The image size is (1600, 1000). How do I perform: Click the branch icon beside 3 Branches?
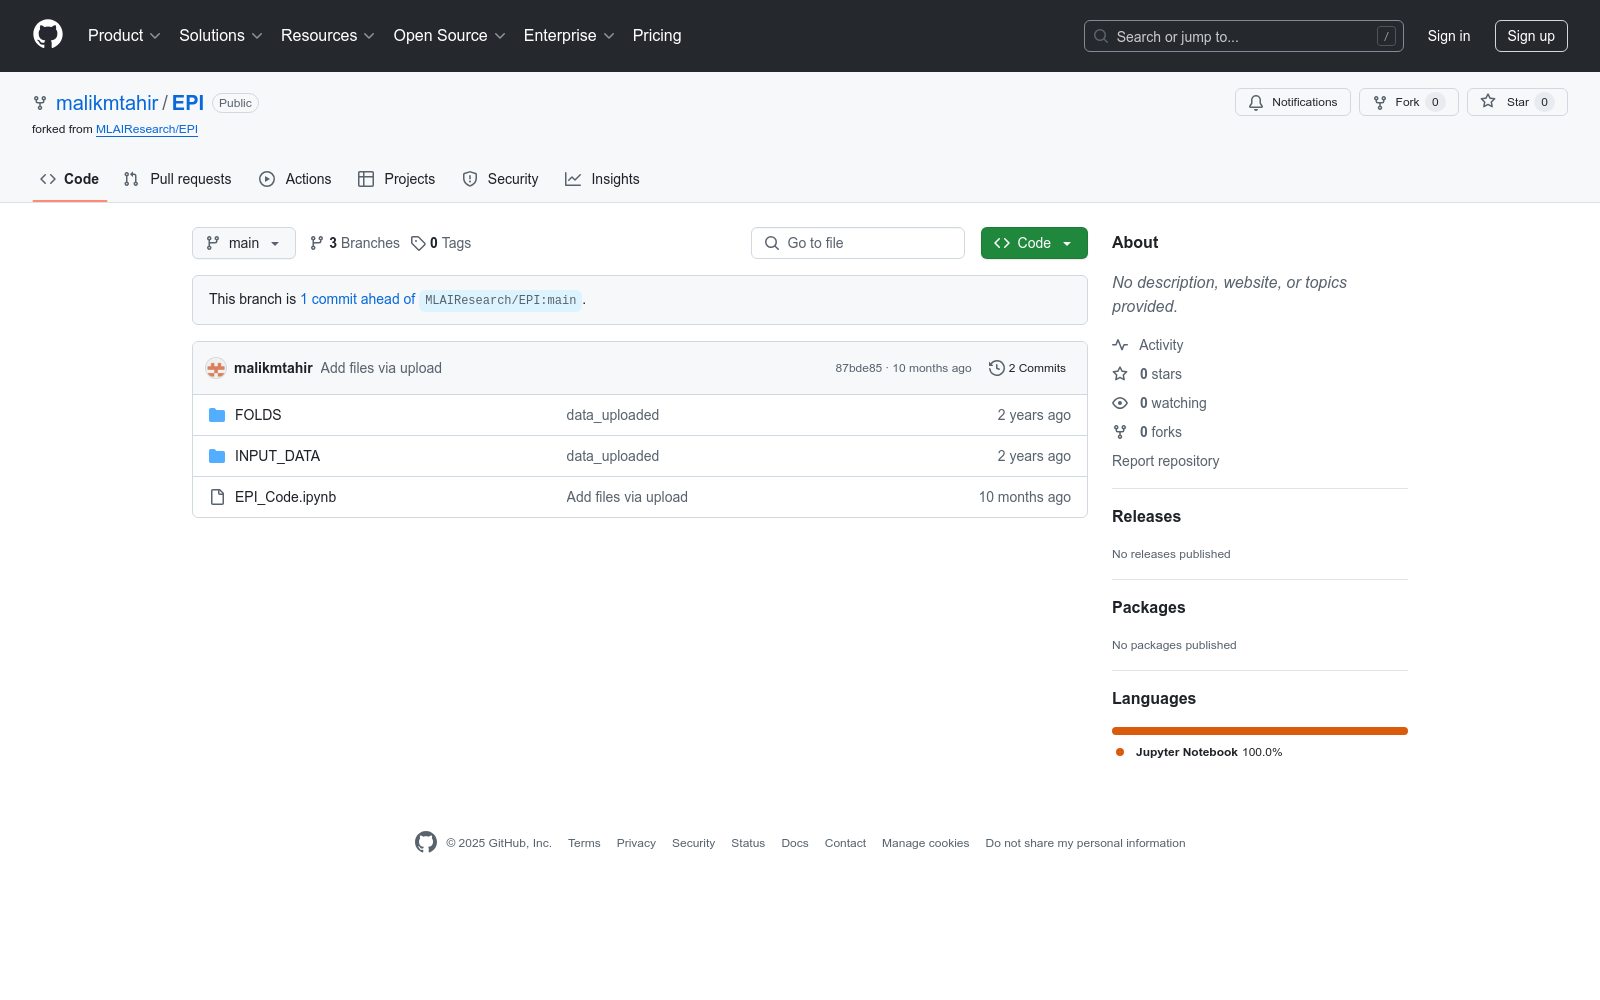(x=317, y=243)
